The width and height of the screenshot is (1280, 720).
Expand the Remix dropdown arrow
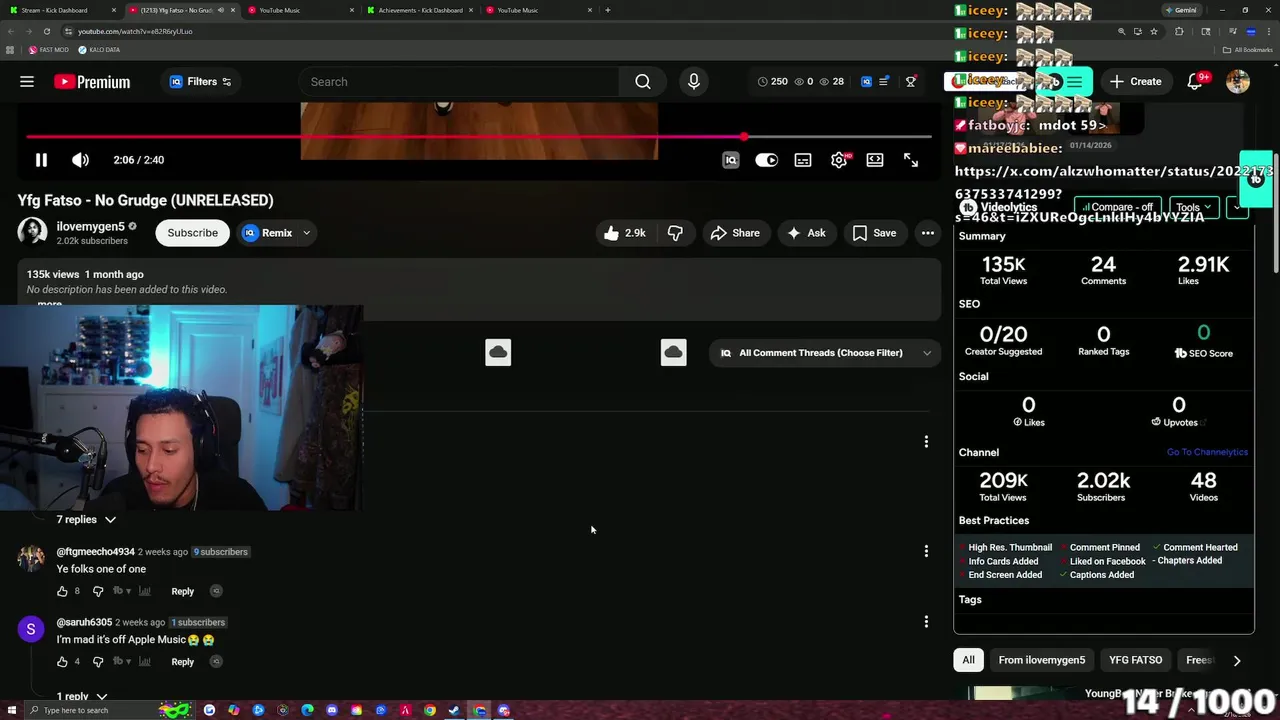307,233
